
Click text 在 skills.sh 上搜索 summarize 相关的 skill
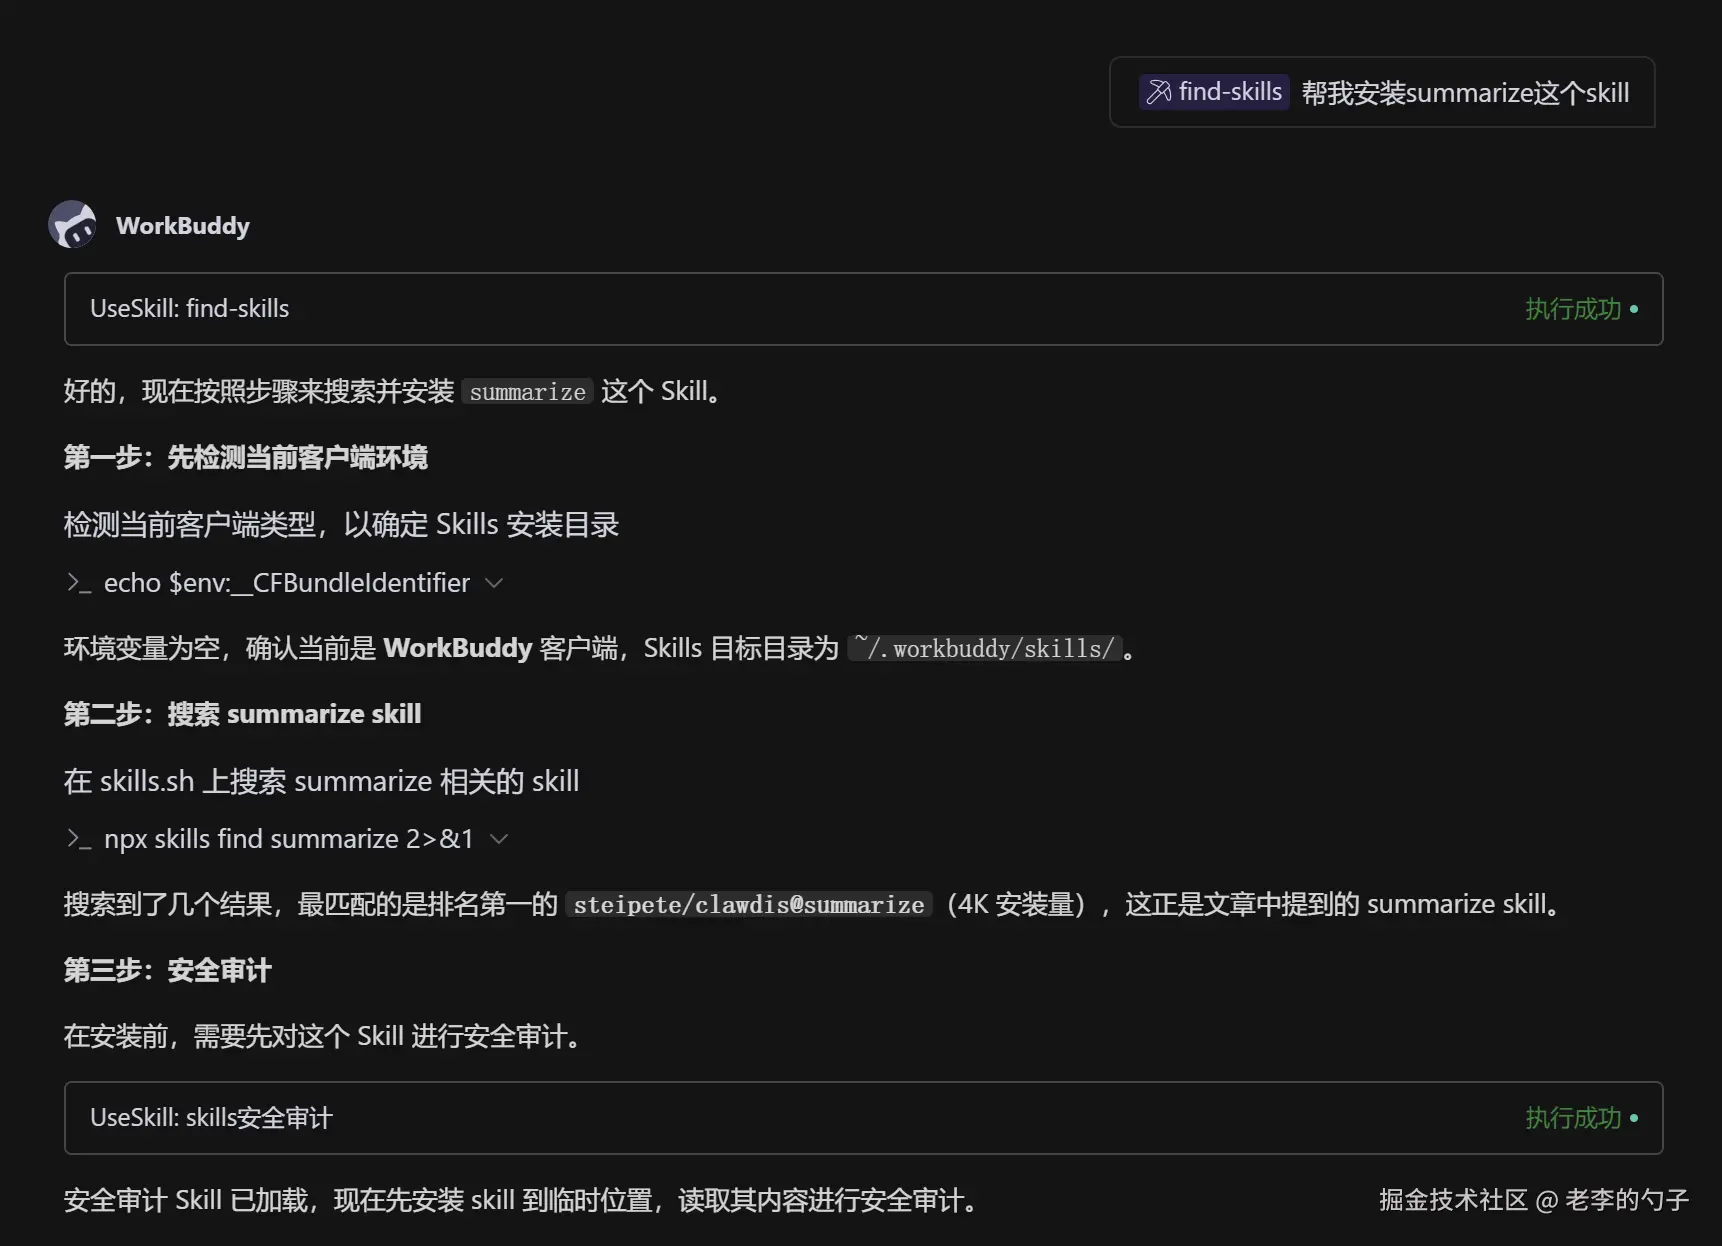coord(321,781)
